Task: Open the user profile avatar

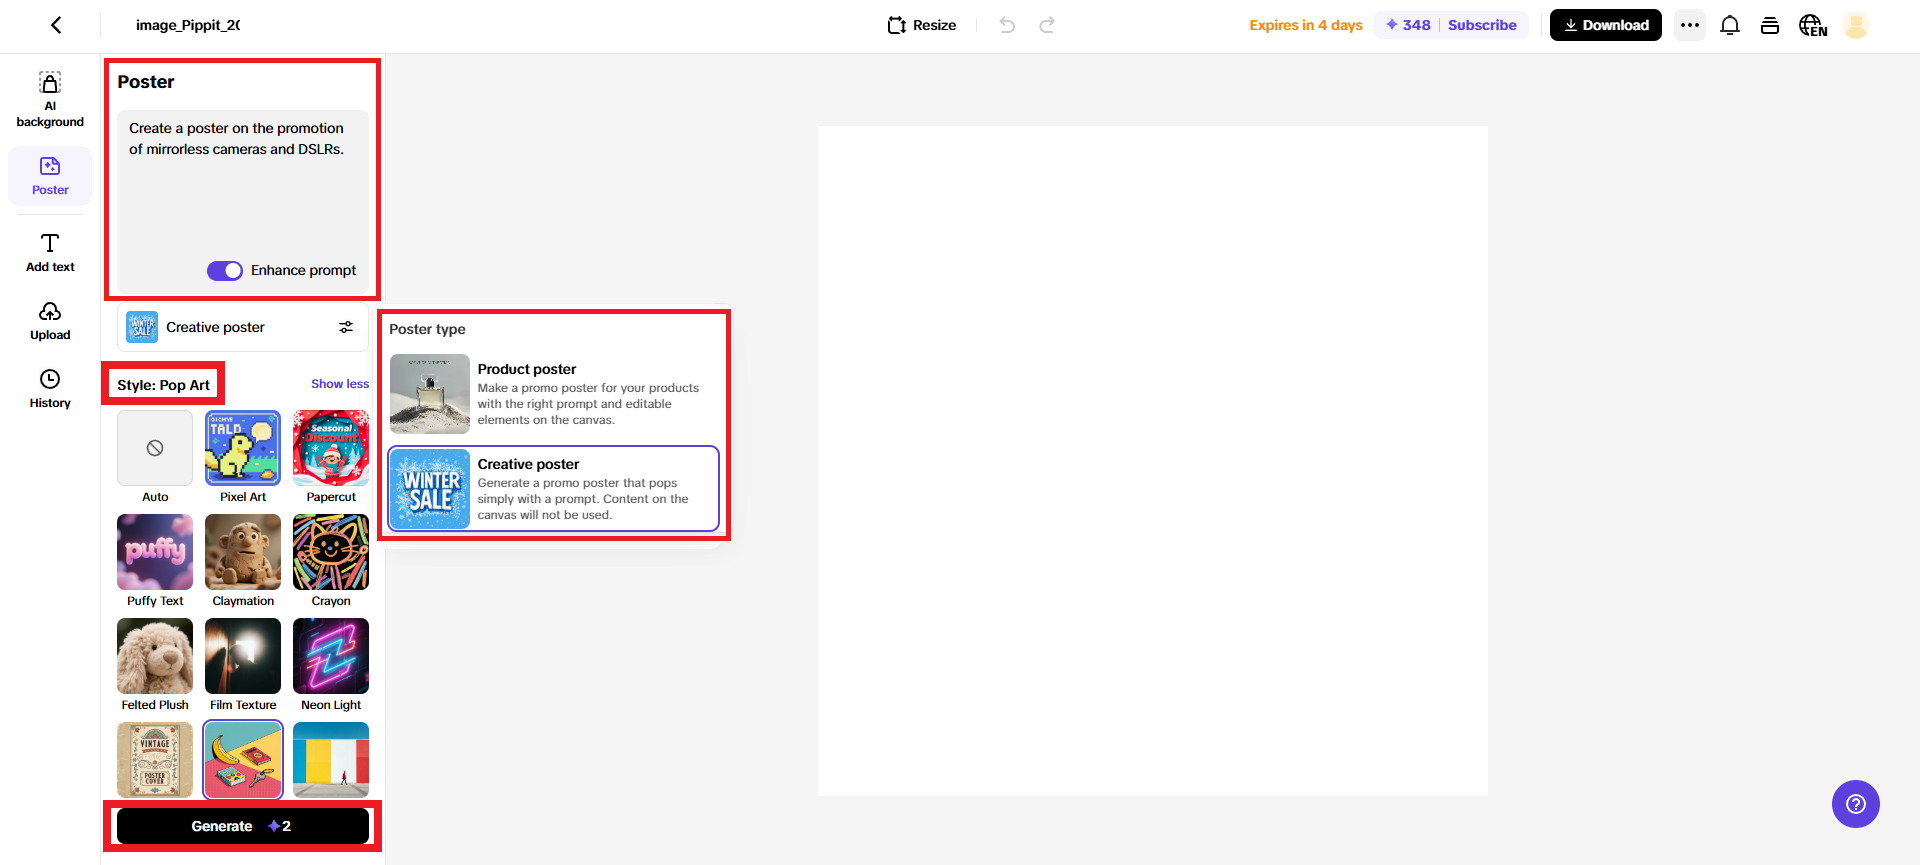Action: (x=1856, y=25)
